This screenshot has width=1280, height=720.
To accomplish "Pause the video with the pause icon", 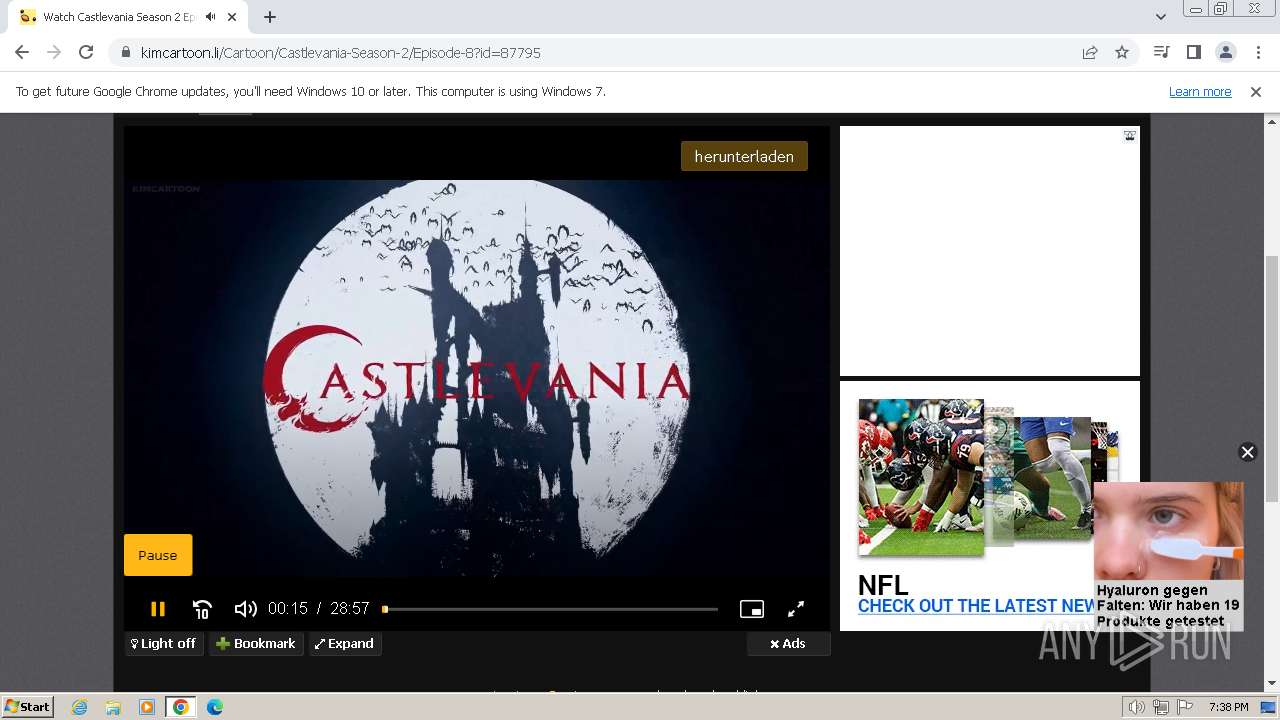I will pyautogui.click(x=158, y=609).
